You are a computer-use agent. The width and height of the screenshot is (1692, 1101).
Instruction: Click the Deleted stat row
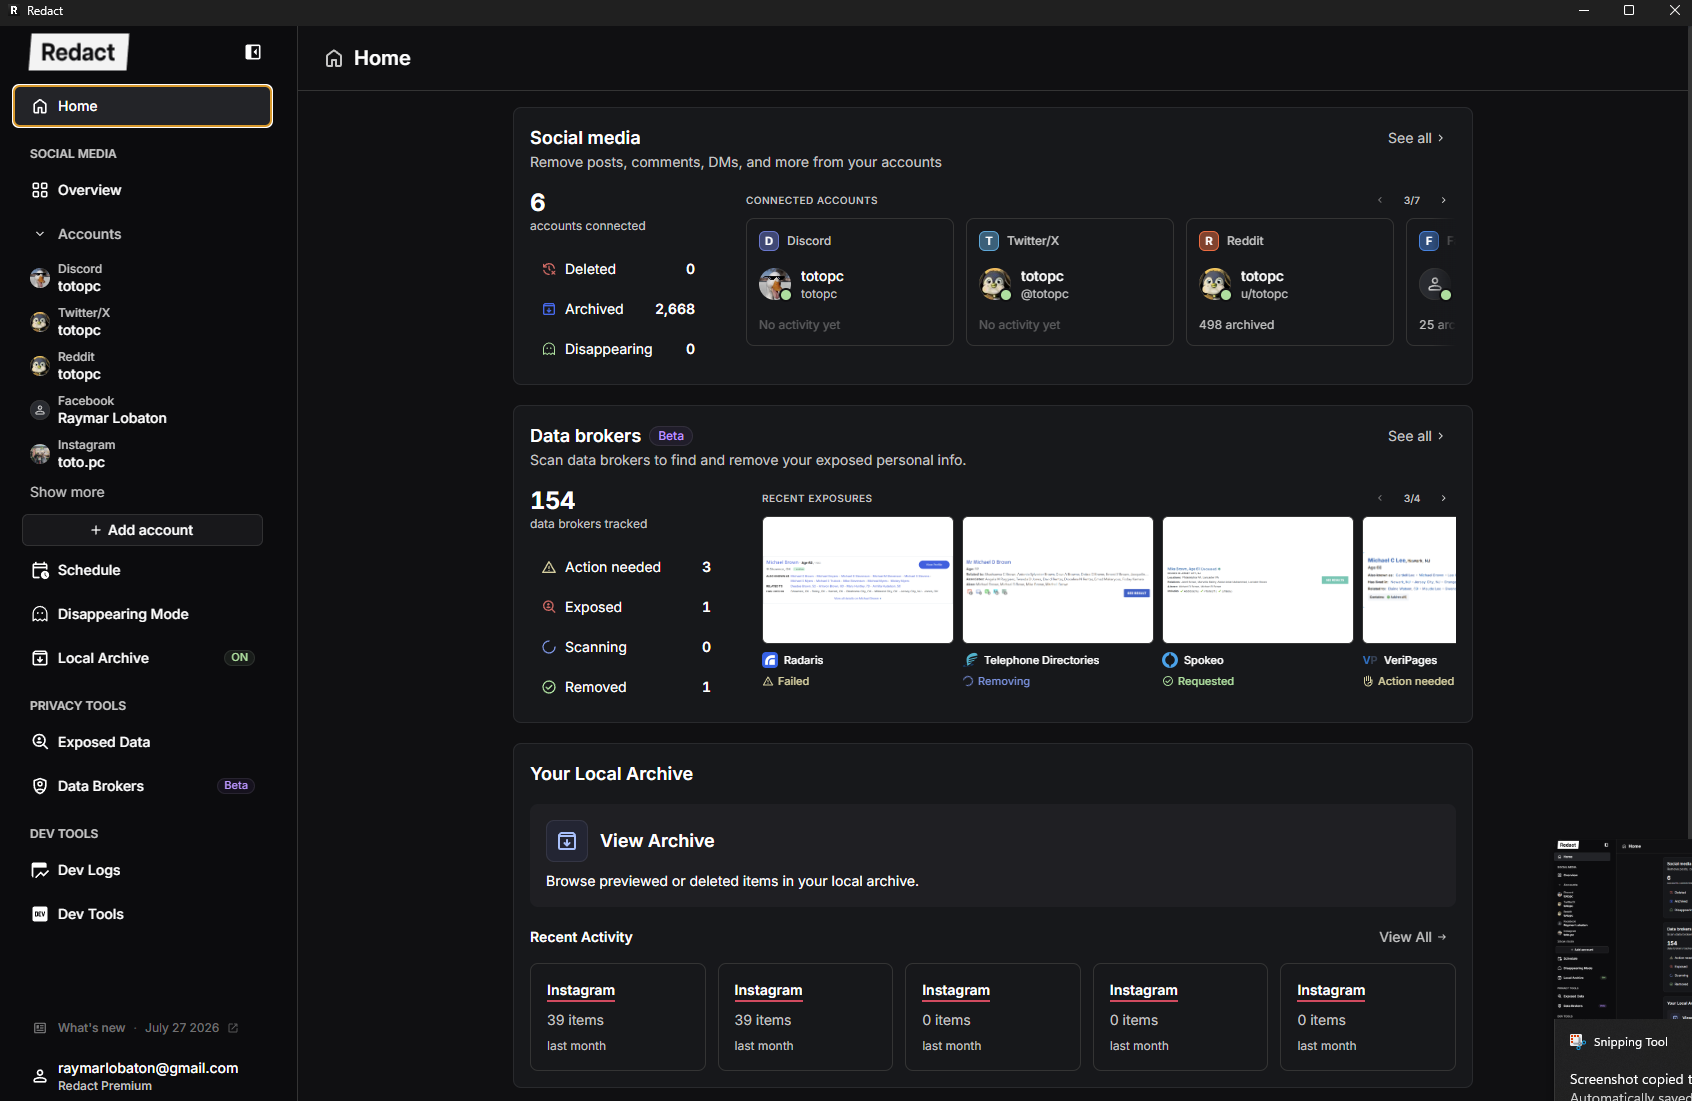pos(618,269)
